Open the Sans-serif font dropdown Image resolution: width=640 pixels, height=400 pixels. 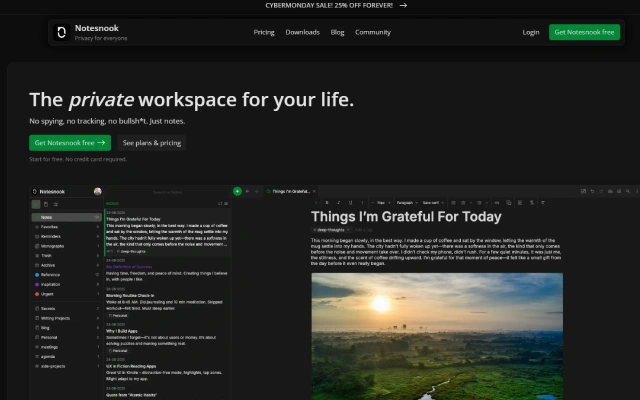(x=433, y=202)
